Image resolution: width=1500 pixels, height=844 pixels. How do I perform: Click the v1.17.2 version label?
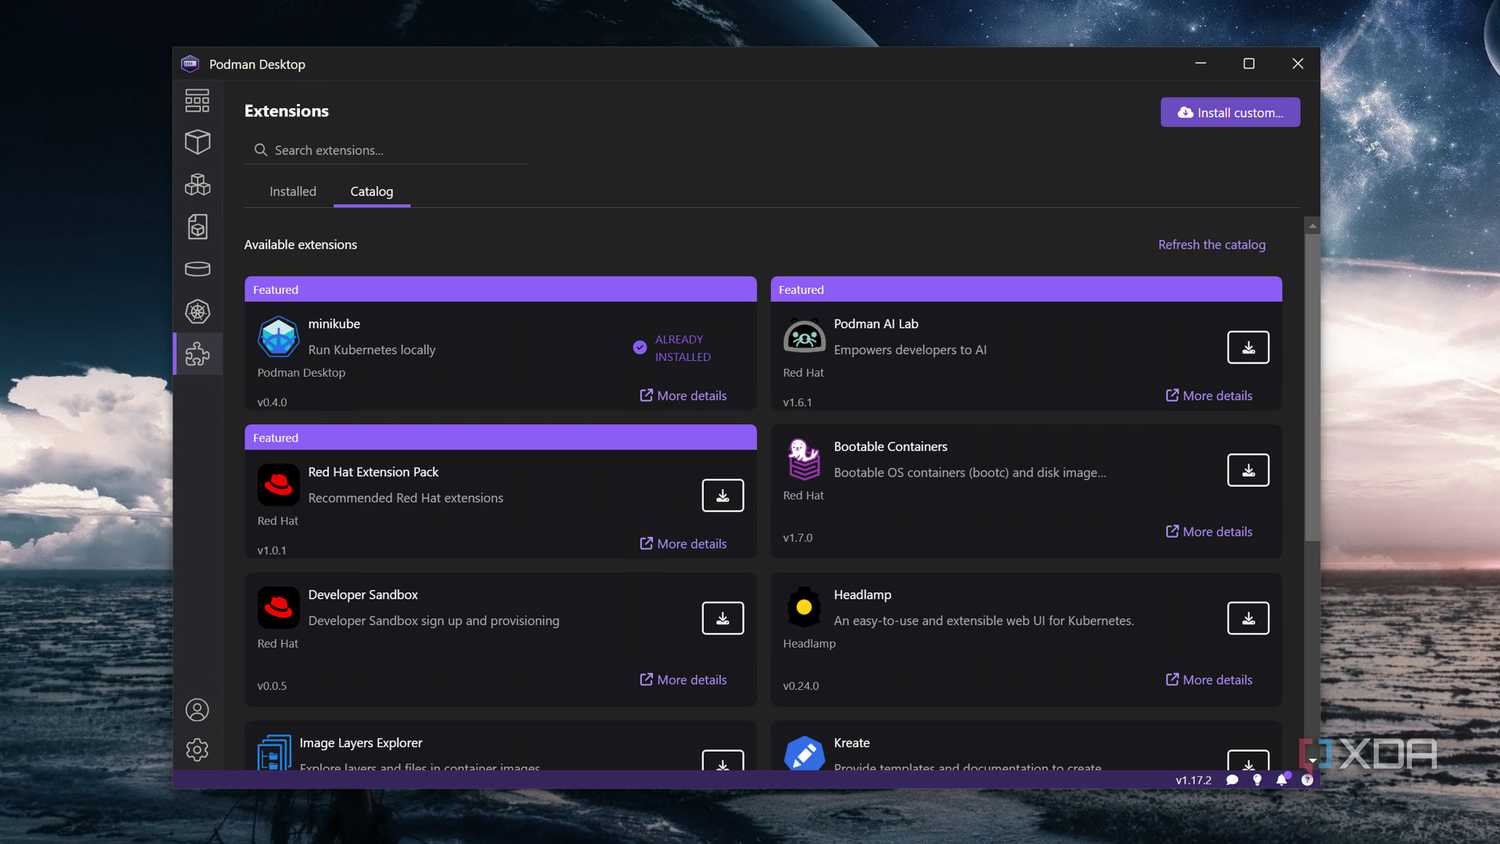pos(1193,780)
